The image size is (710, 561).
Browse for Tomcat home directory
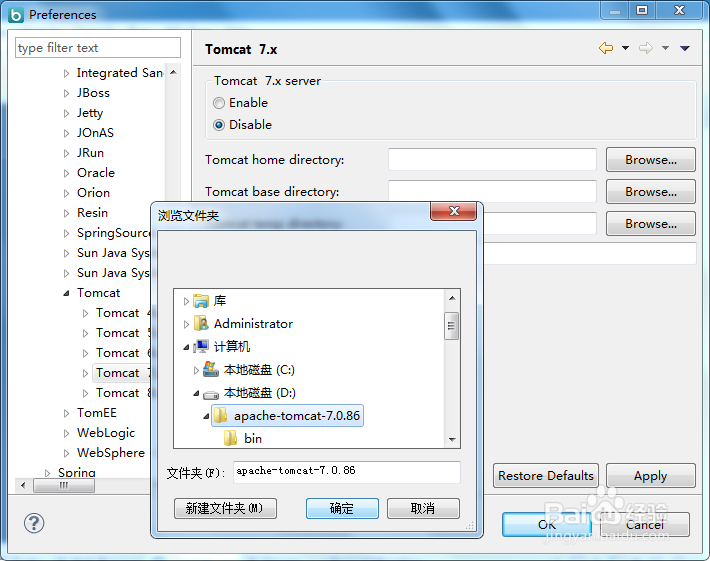[x=651, y=159]
